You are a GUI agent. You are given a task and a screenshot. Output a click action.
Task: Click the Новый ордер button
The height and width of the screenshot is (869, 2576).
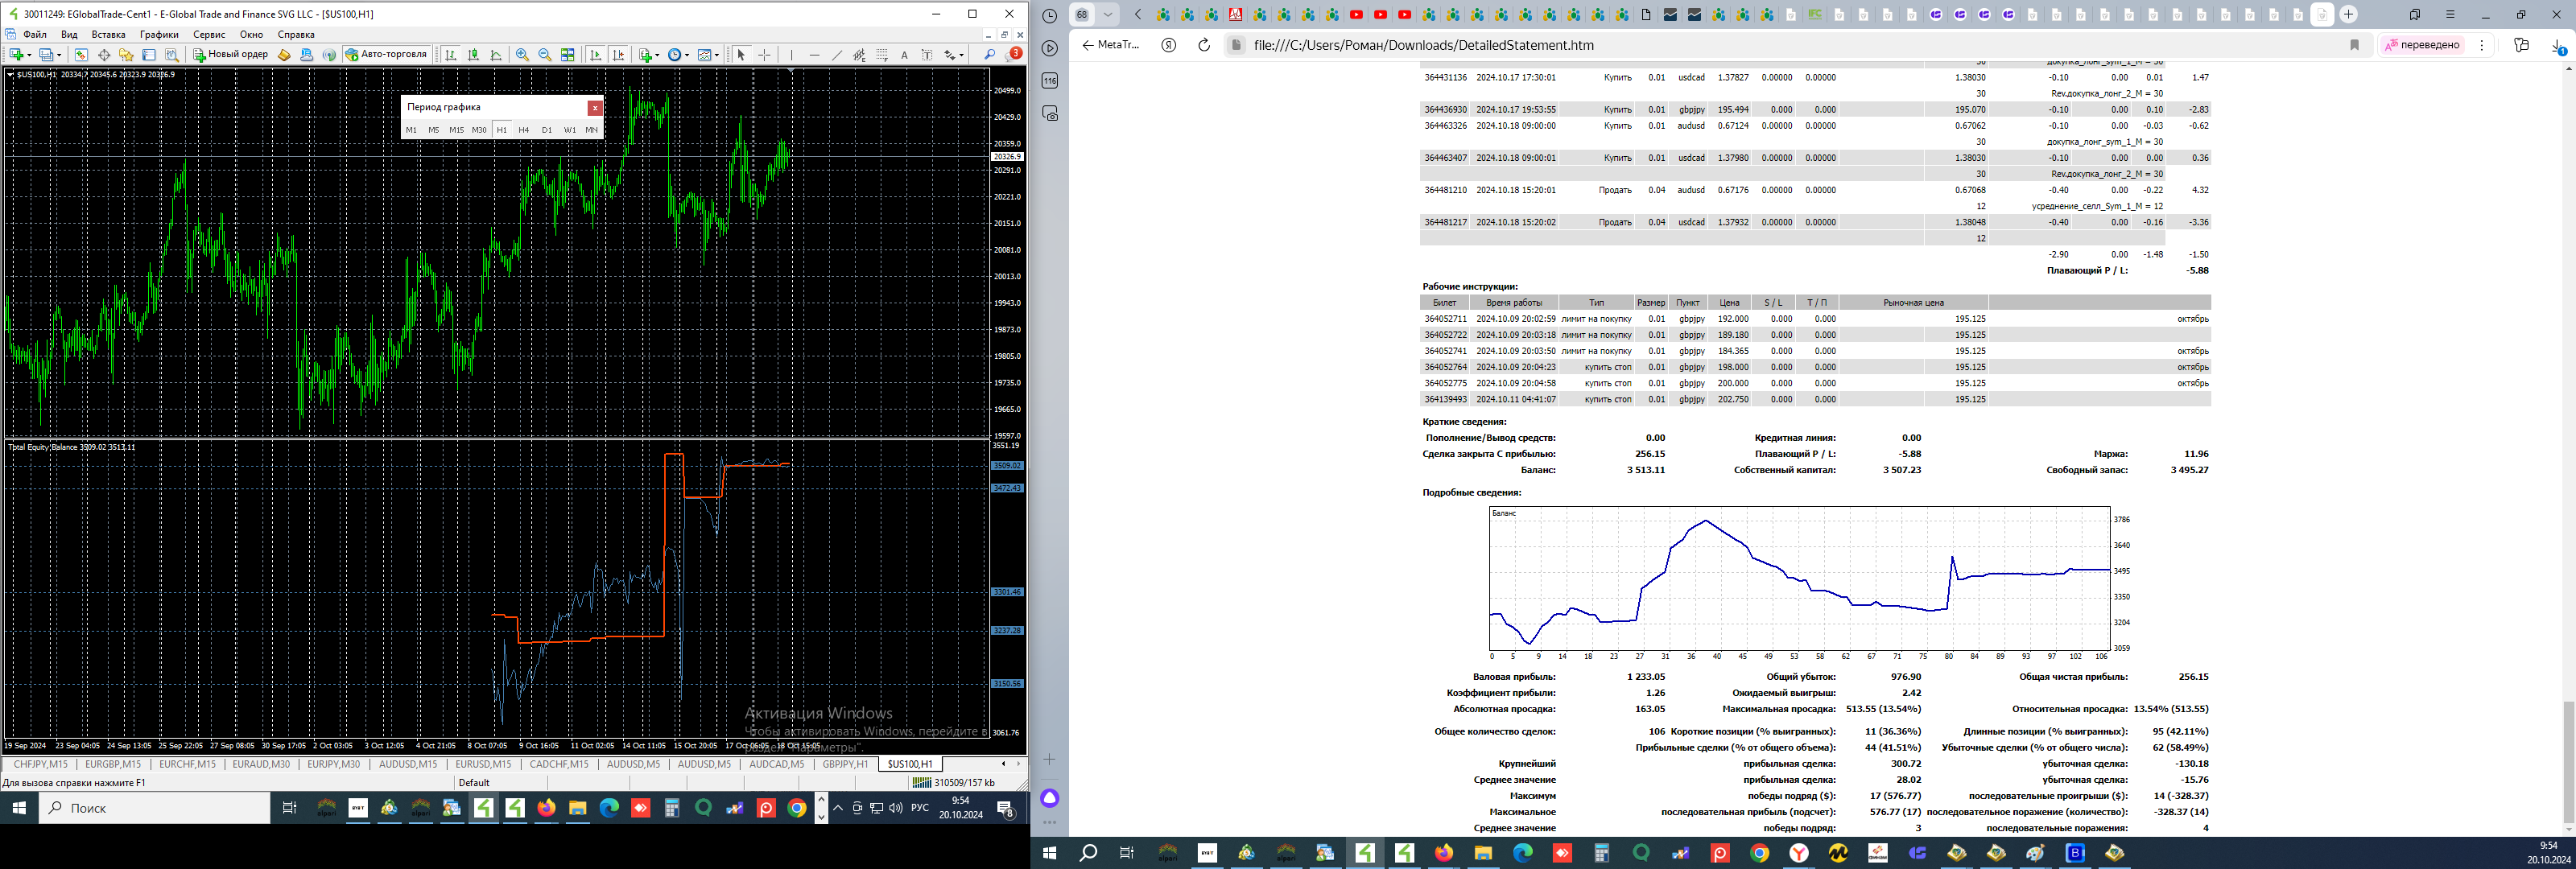[231, 54]
